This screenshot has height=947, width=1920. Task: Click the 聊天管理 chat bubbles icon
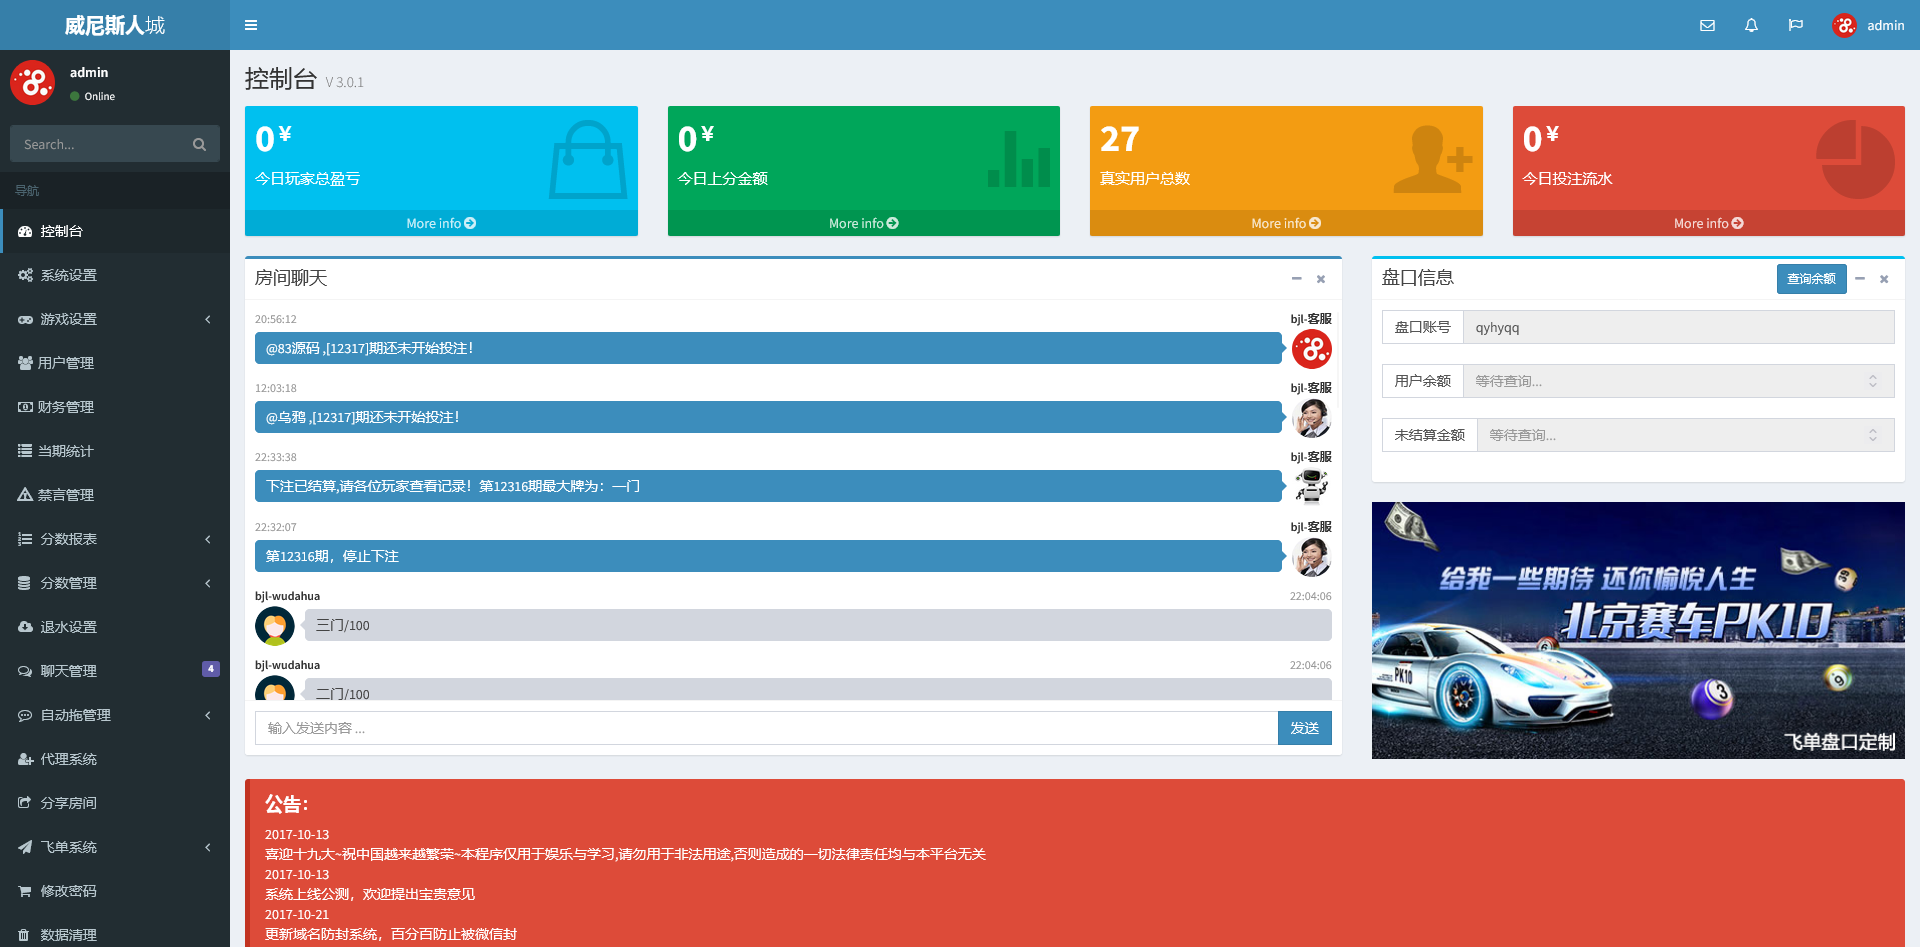(25, 671)
